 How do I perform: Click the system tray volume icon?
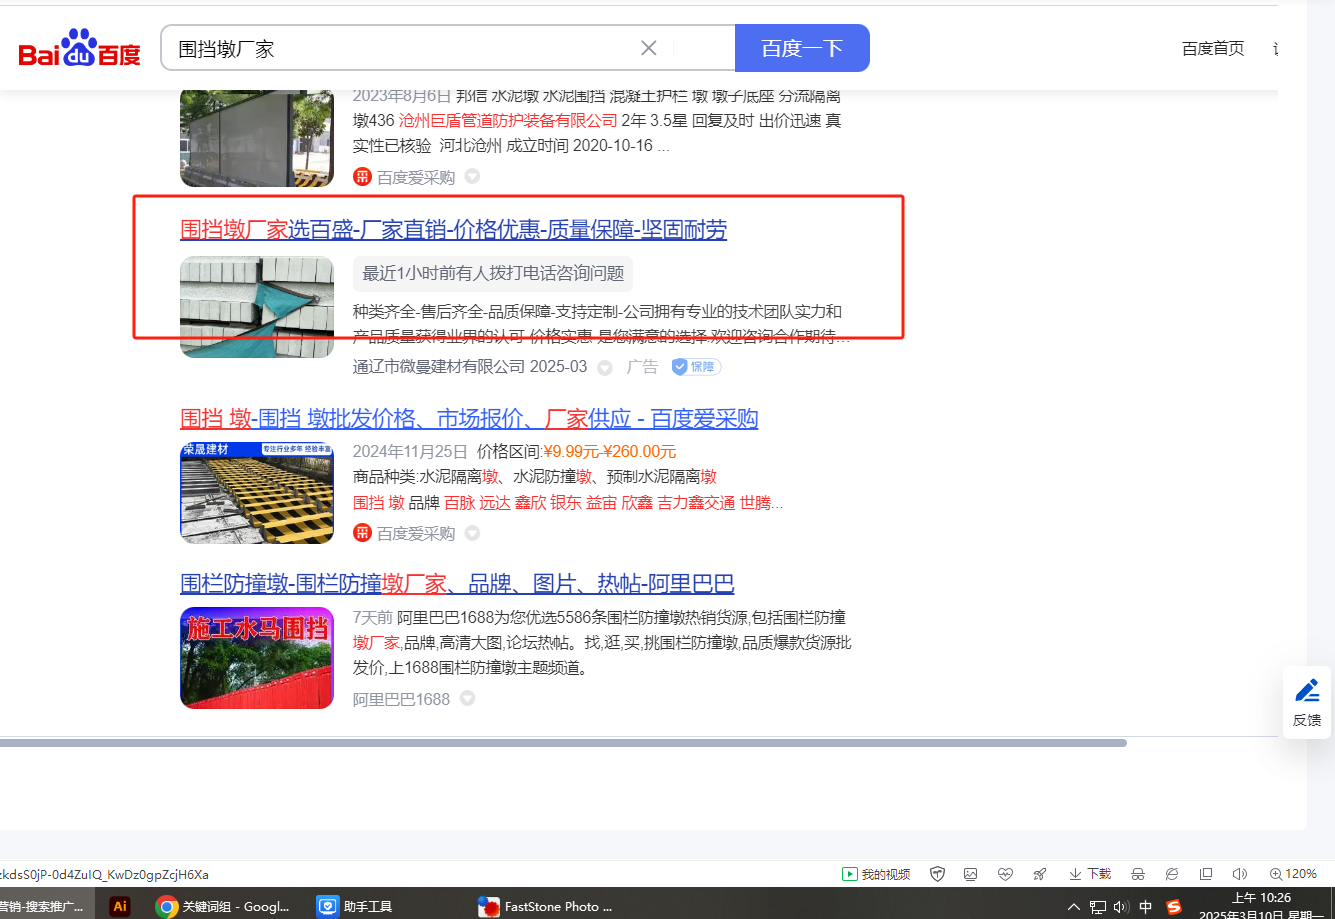[x=1121, y=907]
